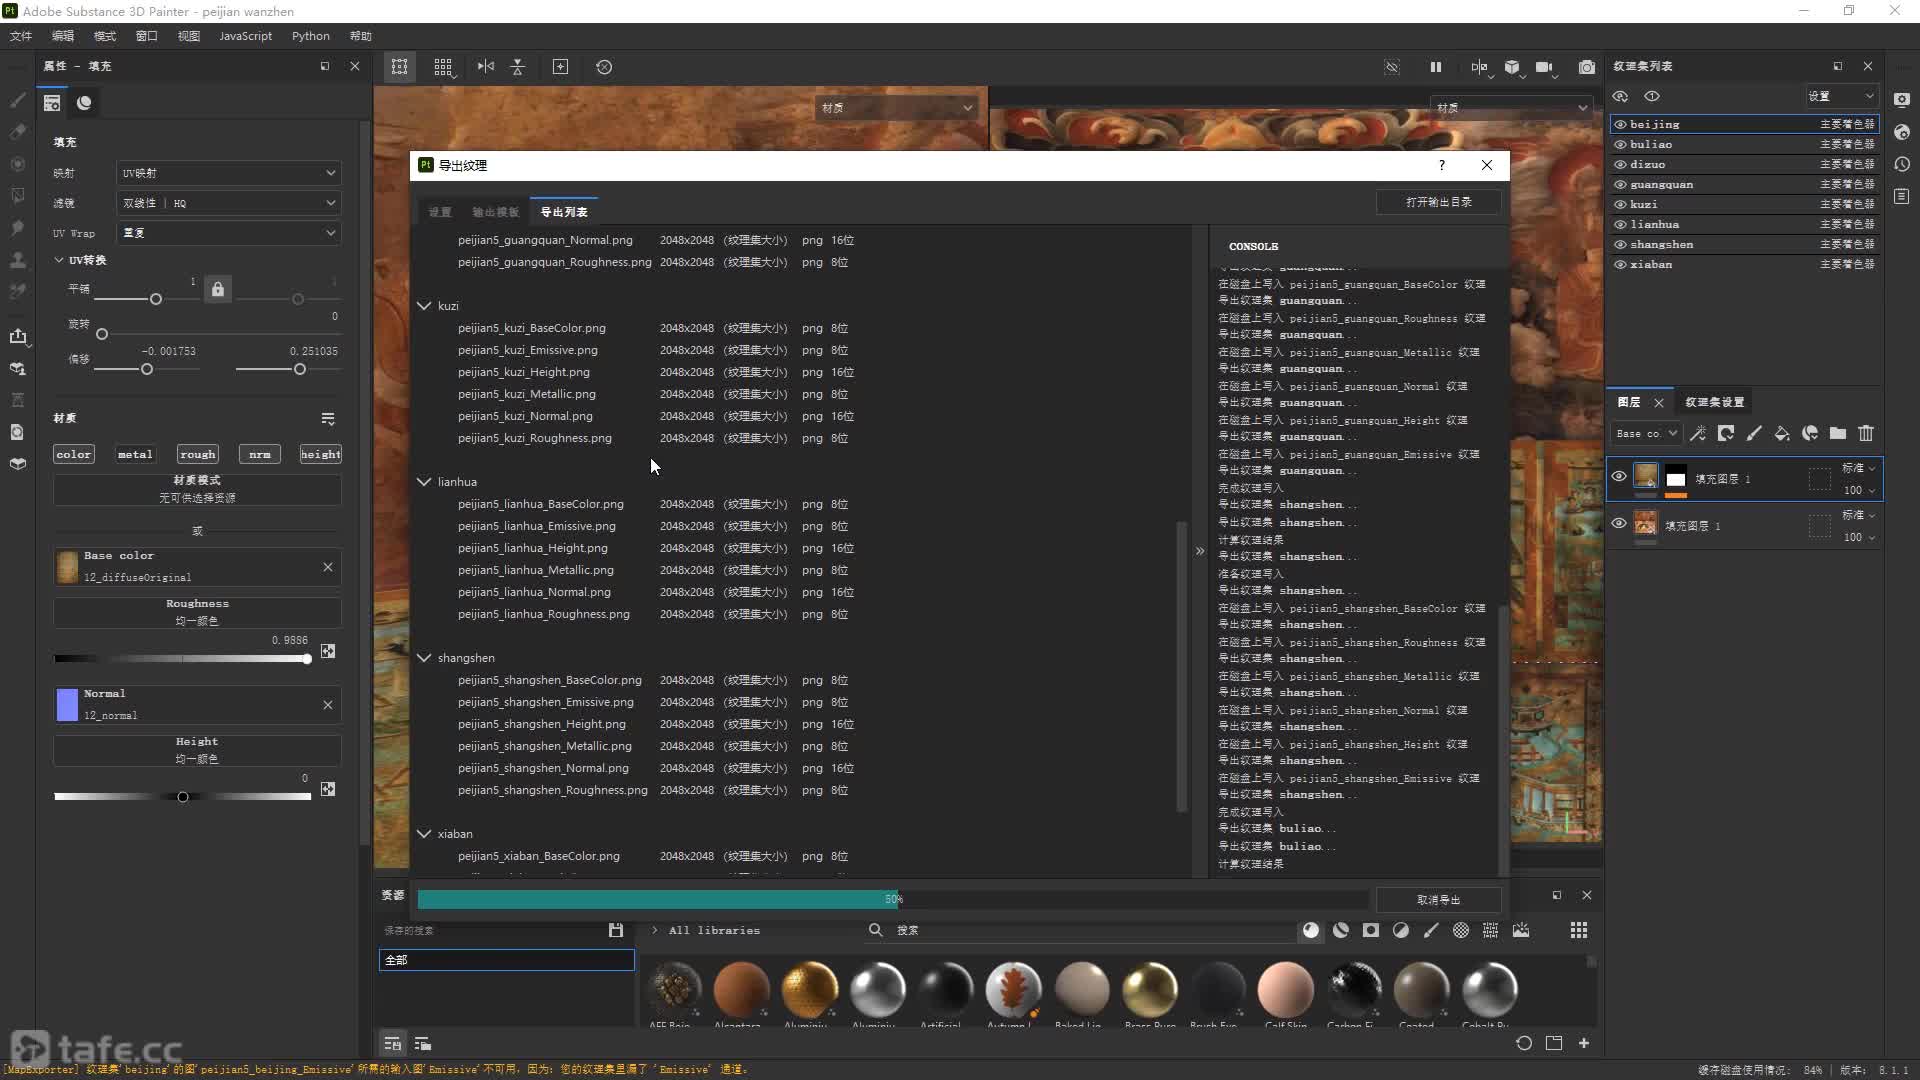The image size is (1920, 1080).
Task: Hide the selected top fill layer
Action: [1619, 476]
